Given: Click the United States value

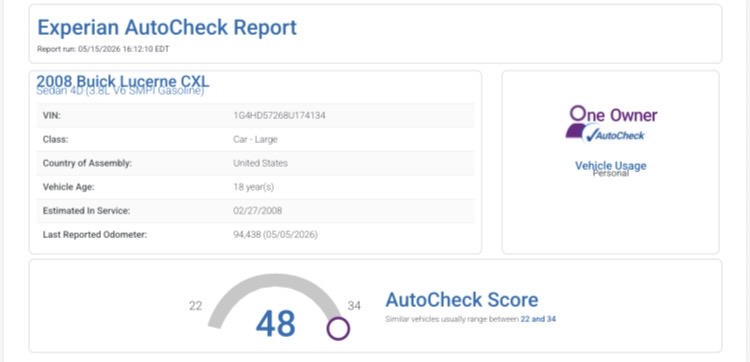Looking at the screenshot, I should pos(261,163).
